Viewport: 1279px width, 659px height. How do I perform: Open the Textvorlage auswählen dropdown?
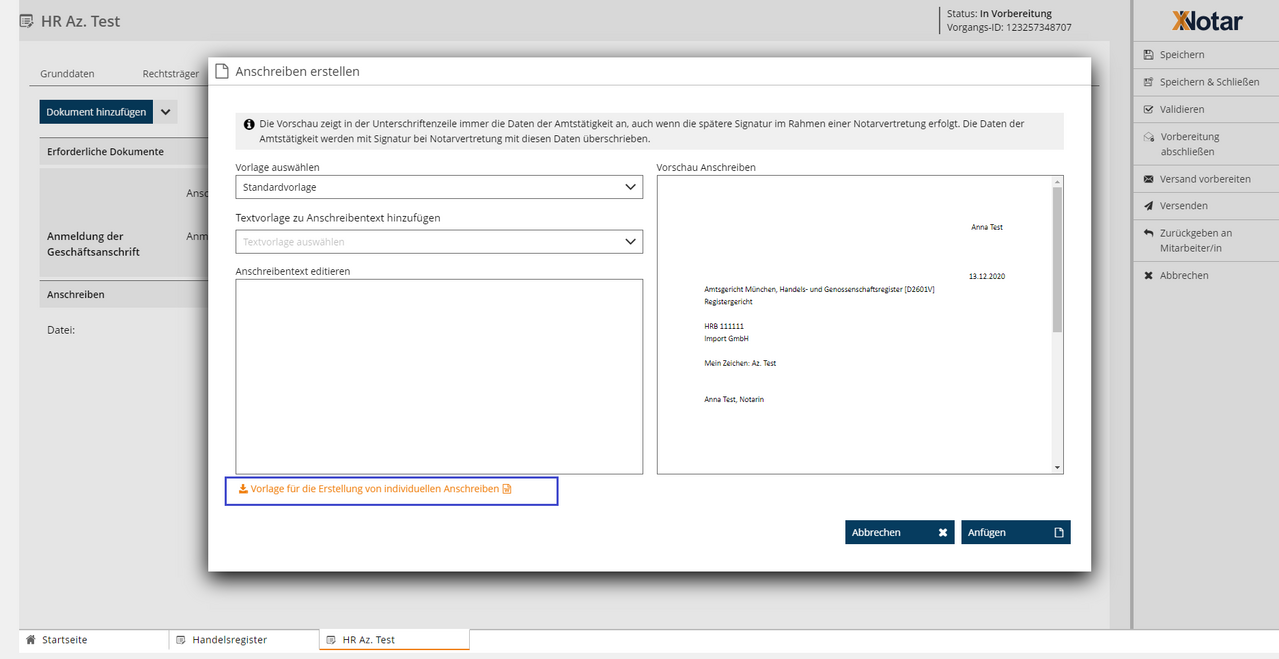coord(439,242)
